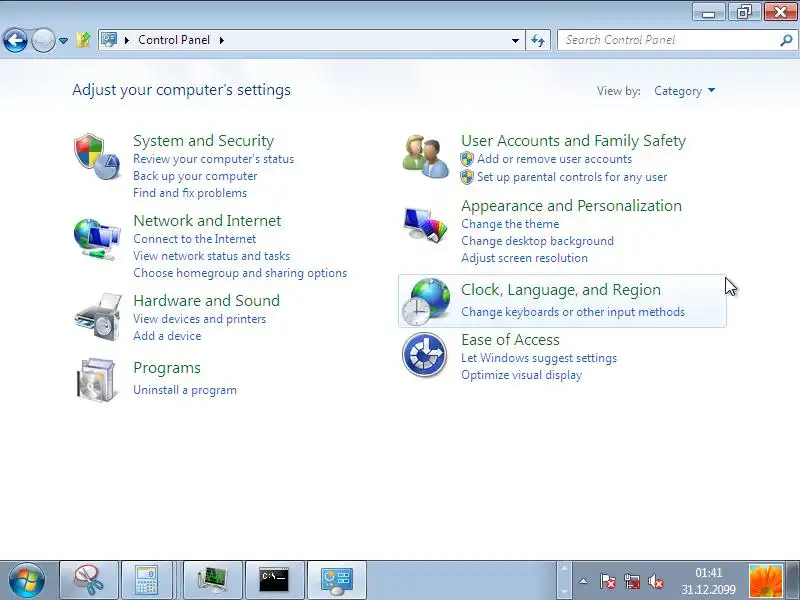This screenshot has width=800, height=600.
Task: Click Change desktop background
Action: point(537,241)
